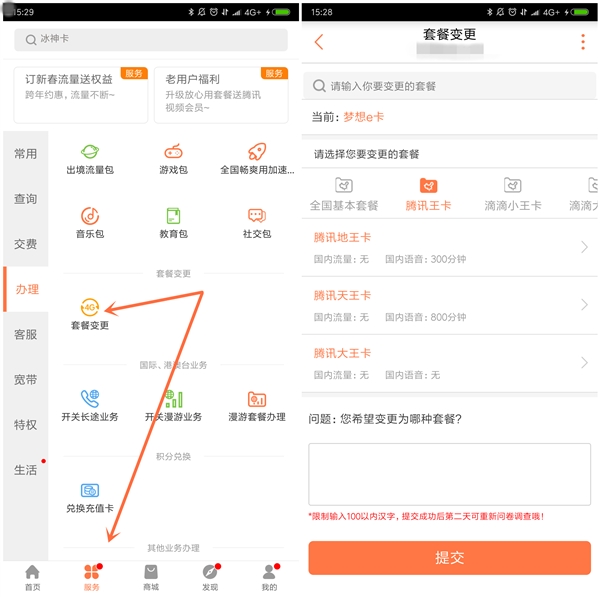The height and width of the screenshot is (597, 600).
Task: Tap 国内语音：300分钟 detail text
Action: pyautogui.click(x=426, y=259)
